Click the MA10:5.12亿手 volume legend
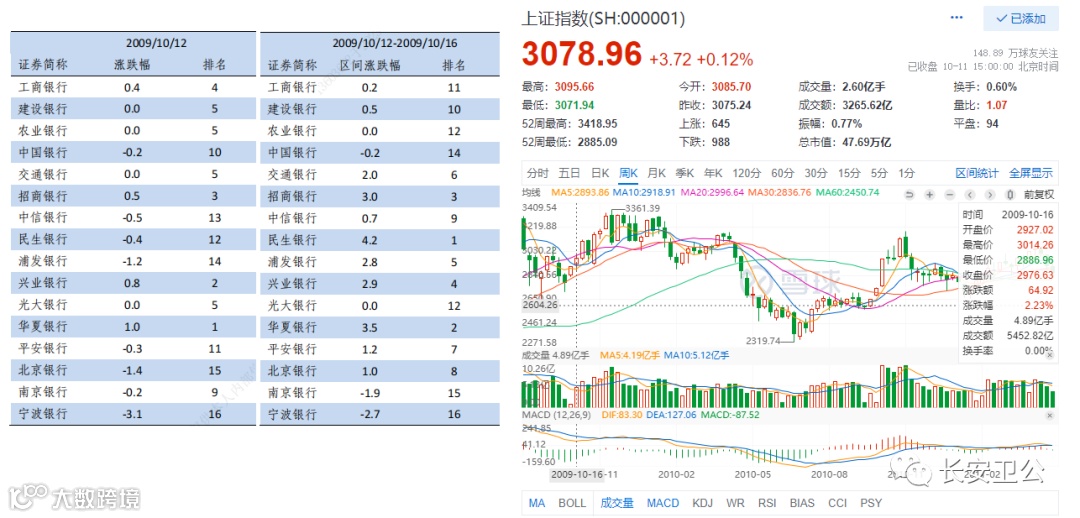1080x518 pixels. click(x=696, y=355)
